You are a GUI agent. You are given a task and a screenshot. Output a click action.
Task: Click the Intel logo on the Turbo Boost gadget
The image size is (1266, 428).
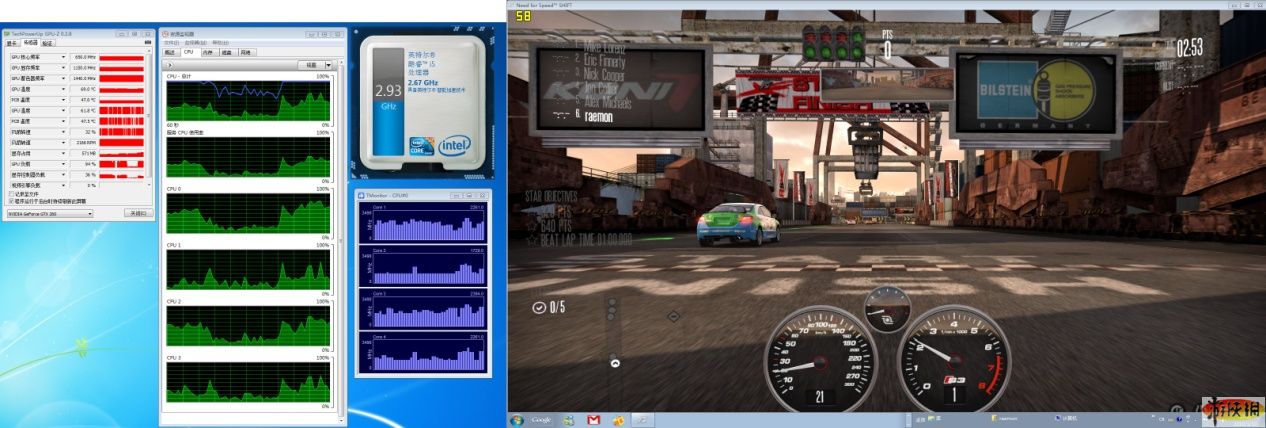click(x=453, y=145)
